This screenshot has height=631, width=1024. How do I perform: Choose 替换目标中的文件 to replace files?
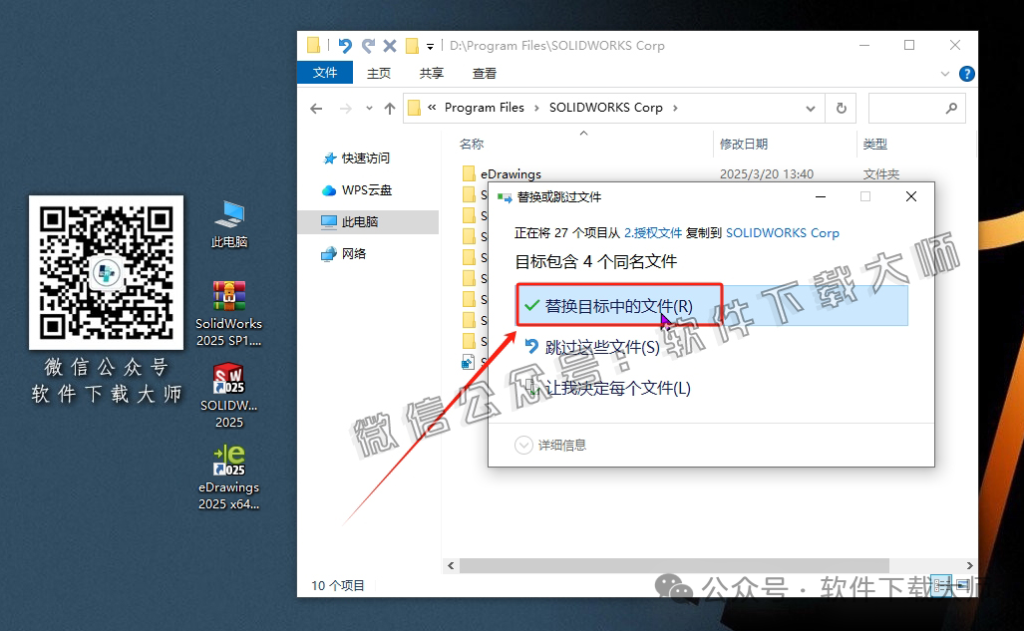(x=617, y=306)
